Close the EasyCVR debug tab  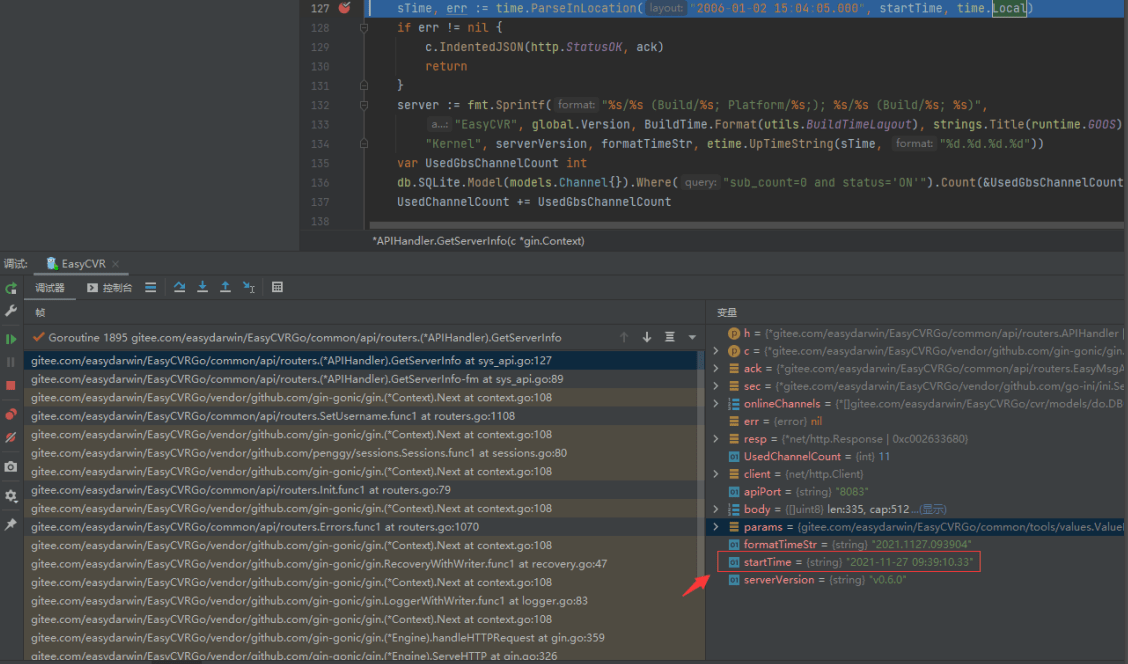tap(115, 264)
